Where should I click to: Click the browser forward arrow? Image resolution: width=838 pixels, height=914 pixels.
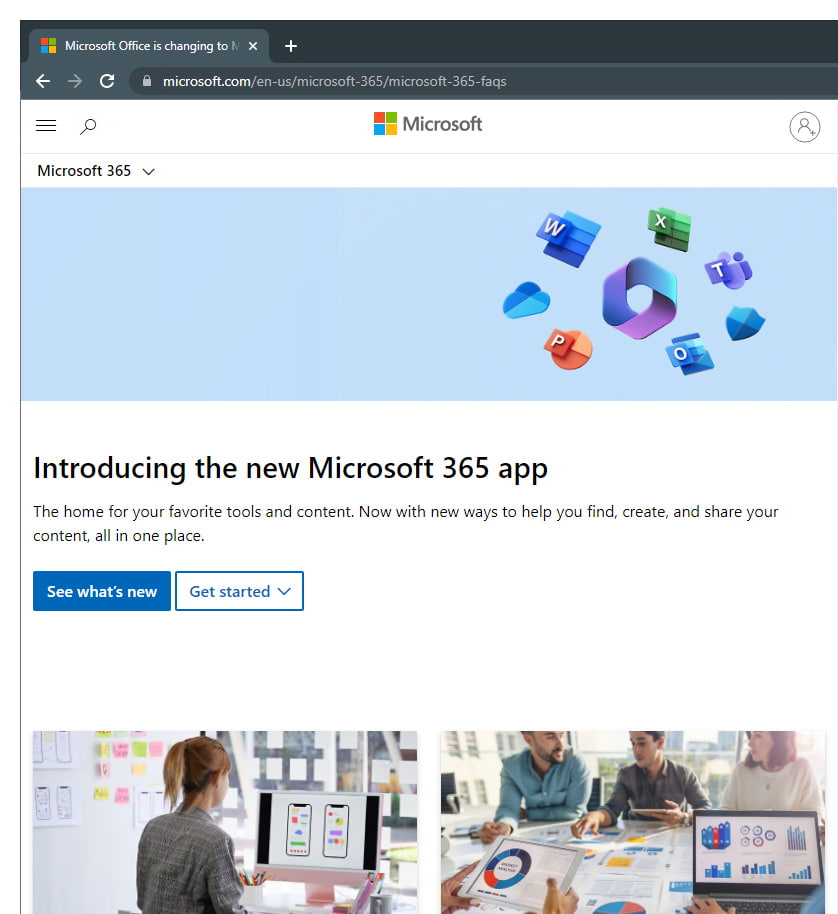[75, 81]
